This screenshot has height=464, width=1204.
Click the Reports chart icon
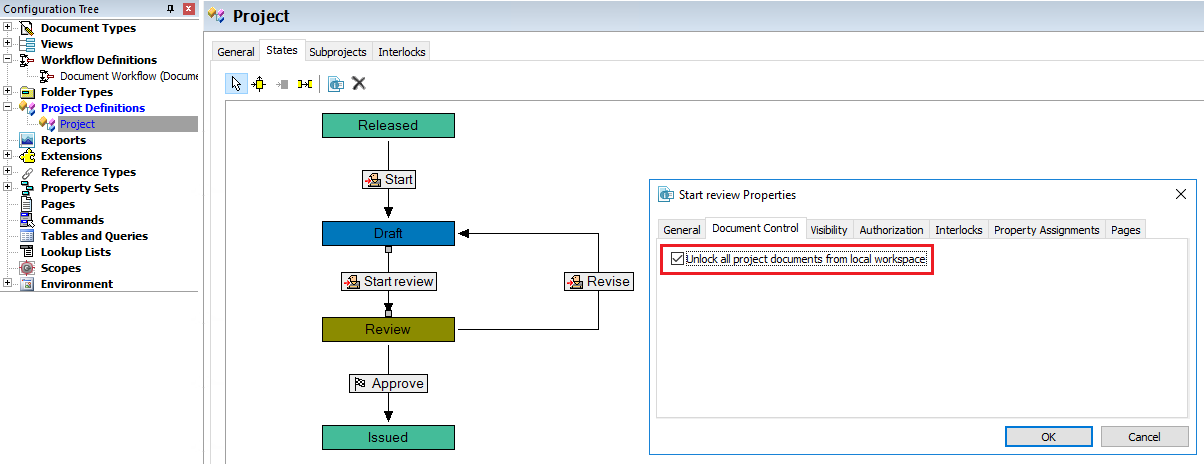pyautogui.click(x=27, y=140)
